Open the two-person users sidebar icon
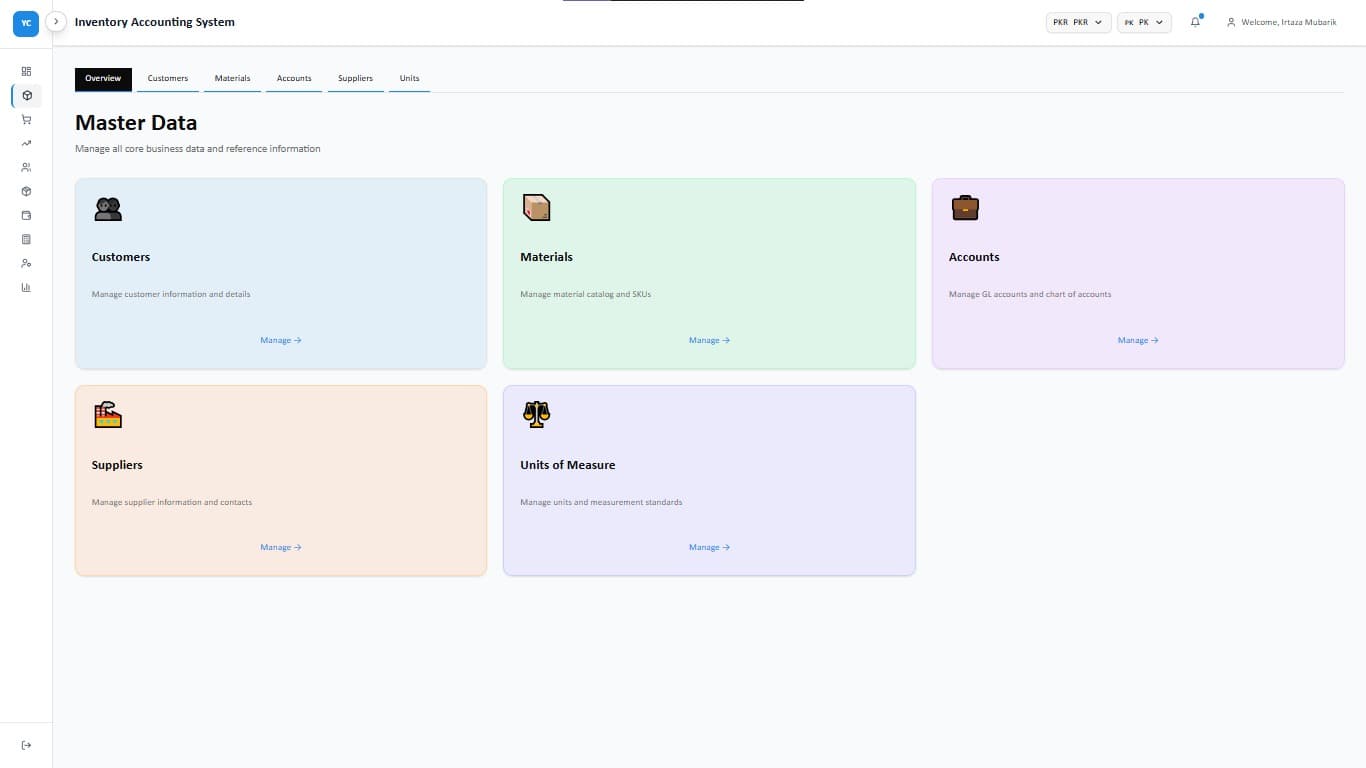The image size is (1366, 768). tap(26, 167)
